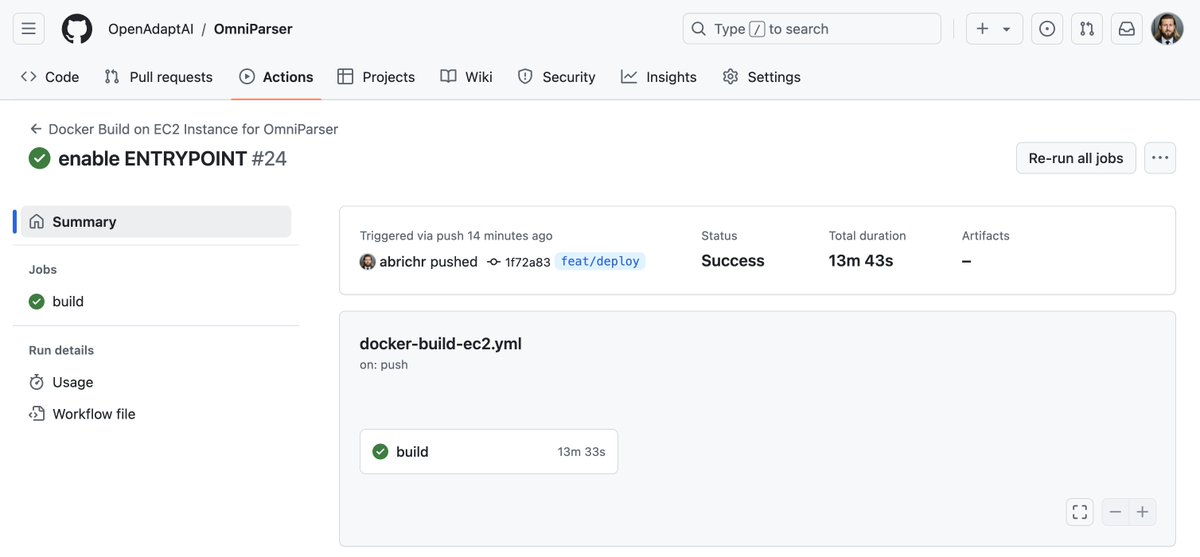The height and width of the screenshot is (557, 1200).
Task: Select Summary in the sidebar
Action: tap(156, 222)
